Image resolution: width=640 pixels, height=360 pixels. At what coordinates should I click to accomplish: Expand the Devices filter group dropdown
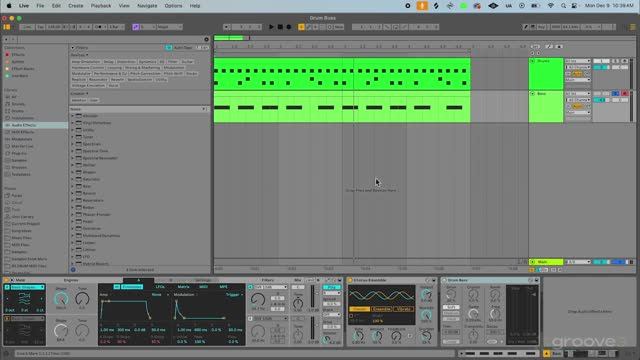click(79, 55)
